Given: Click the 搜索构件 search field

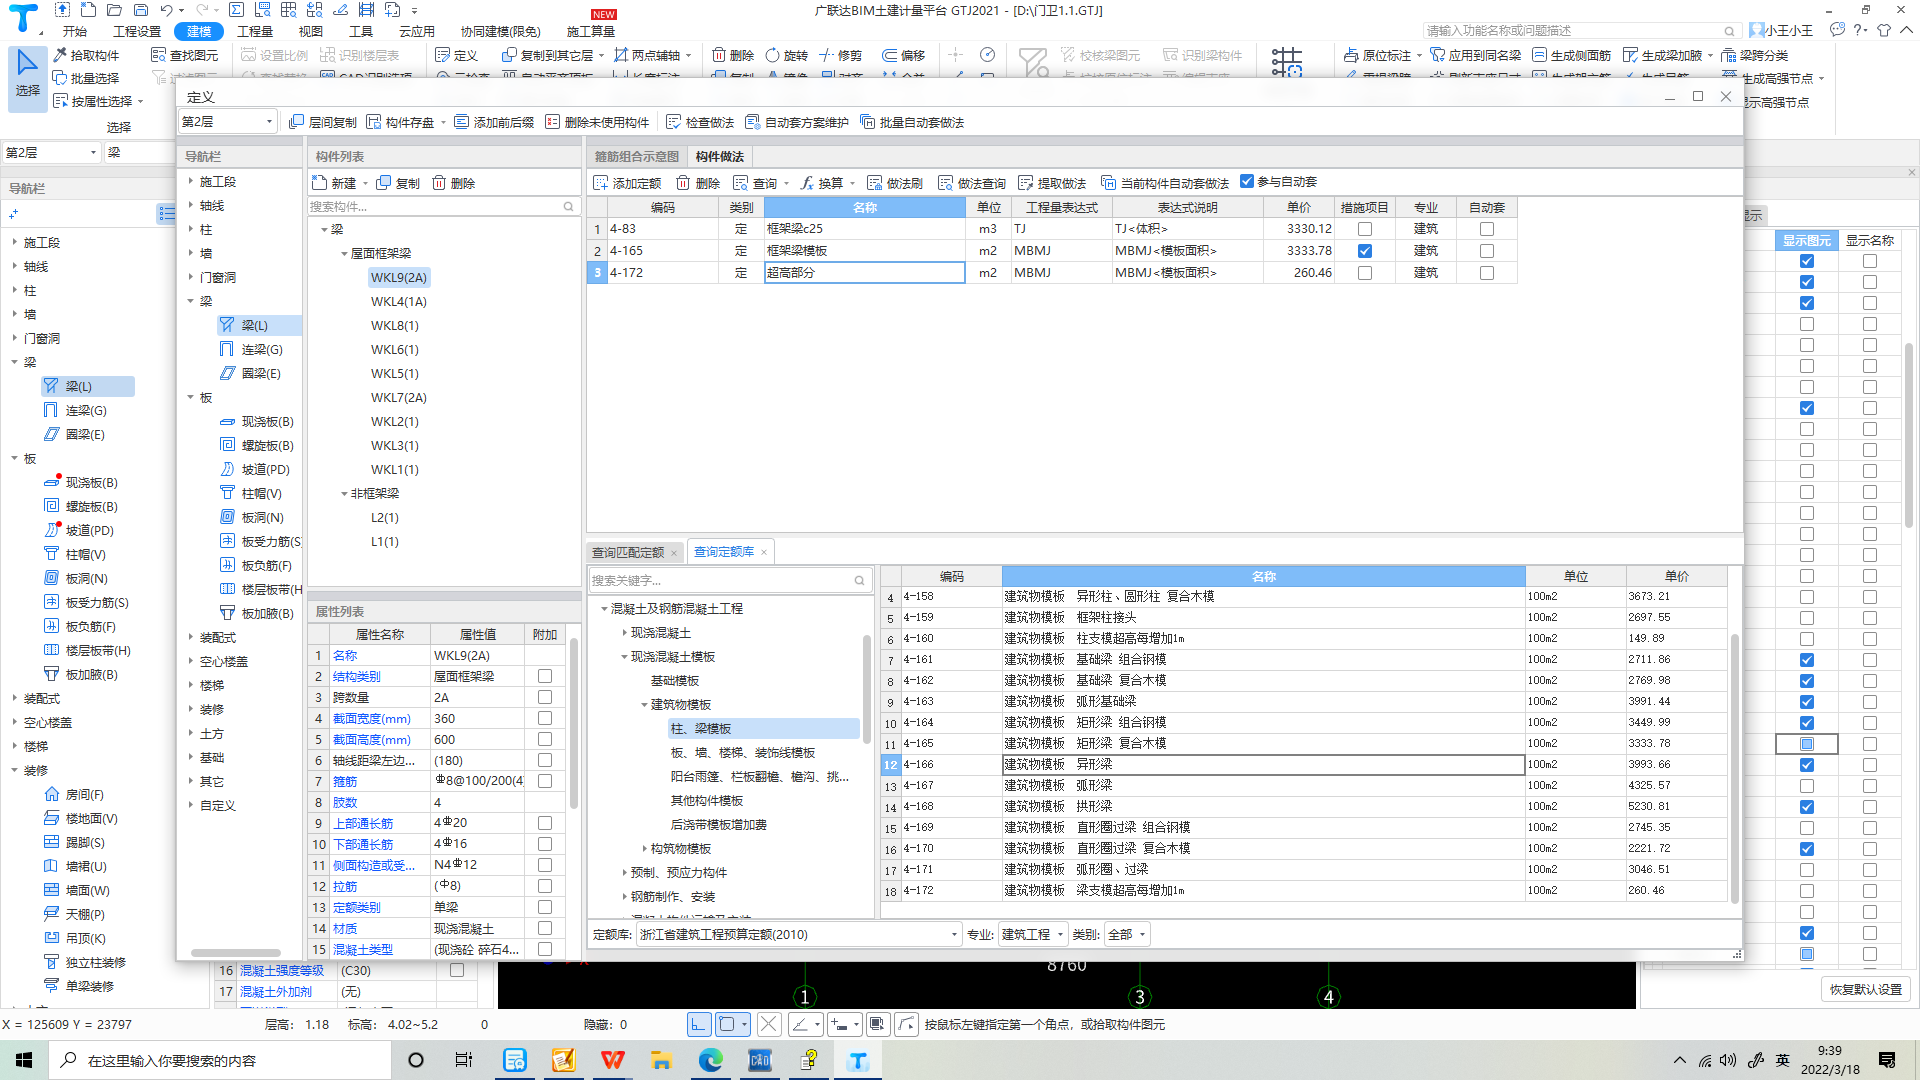Looking at the screenshot, I should coord(443,206).
